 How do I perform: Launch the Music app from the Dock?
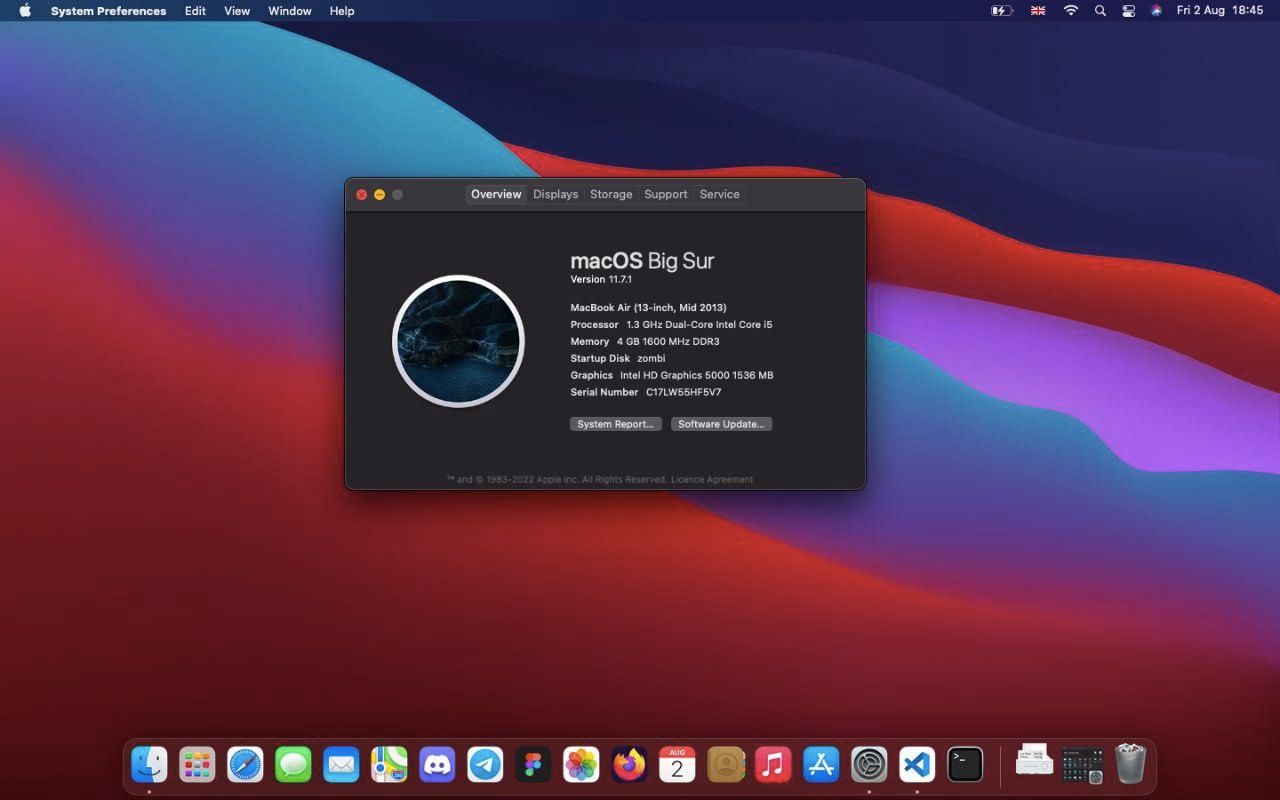click(x=773, y=765)
